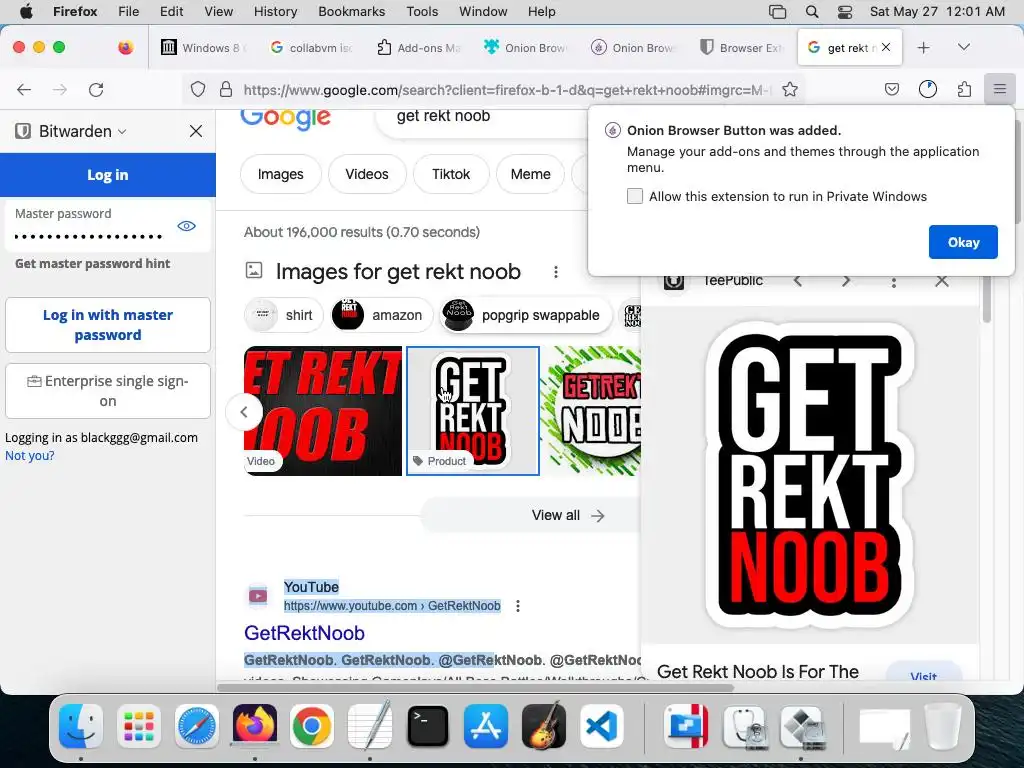Open Terminal from the Dock
The image size is (1024, 768).
[x=428, y=726]
